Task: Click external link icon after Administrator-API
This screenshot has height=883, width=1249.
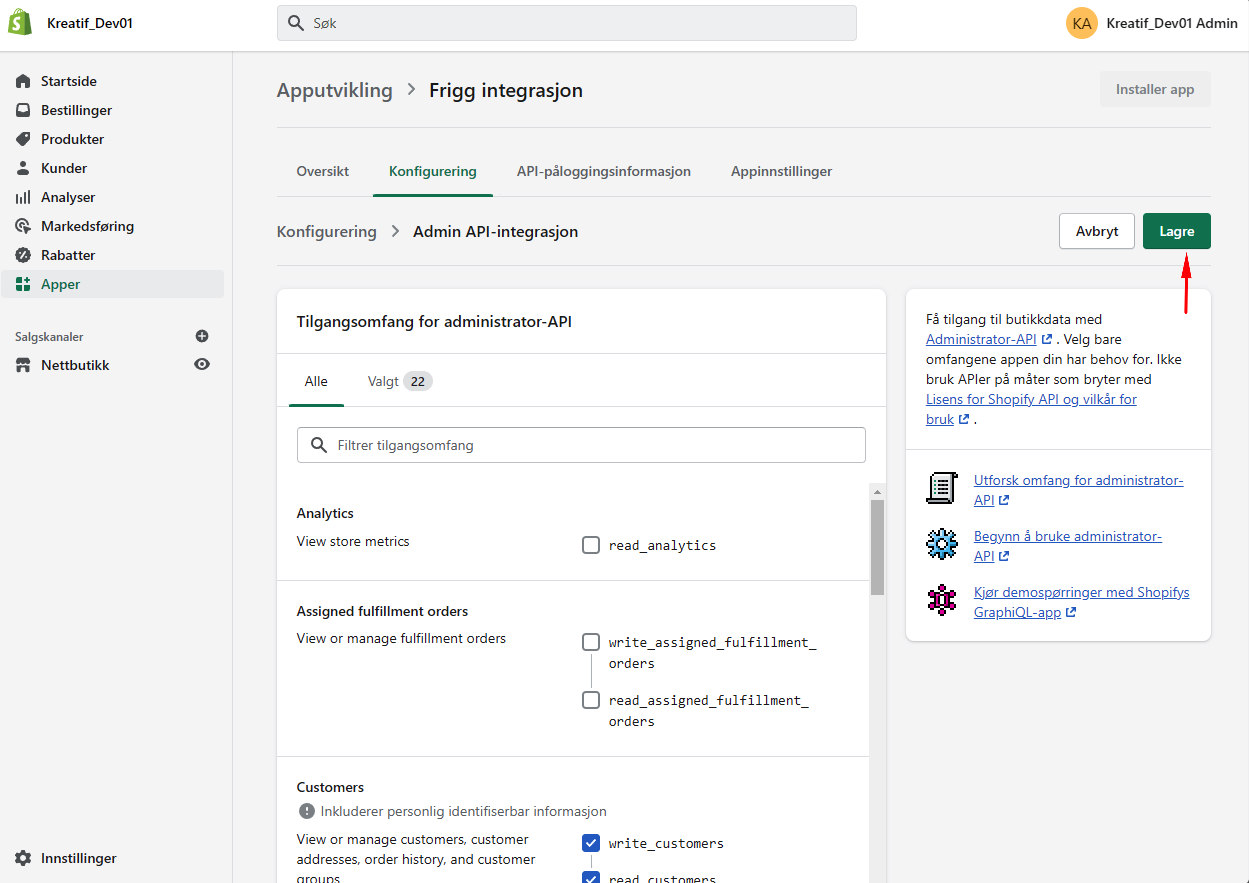Action: pos(1047,340)
